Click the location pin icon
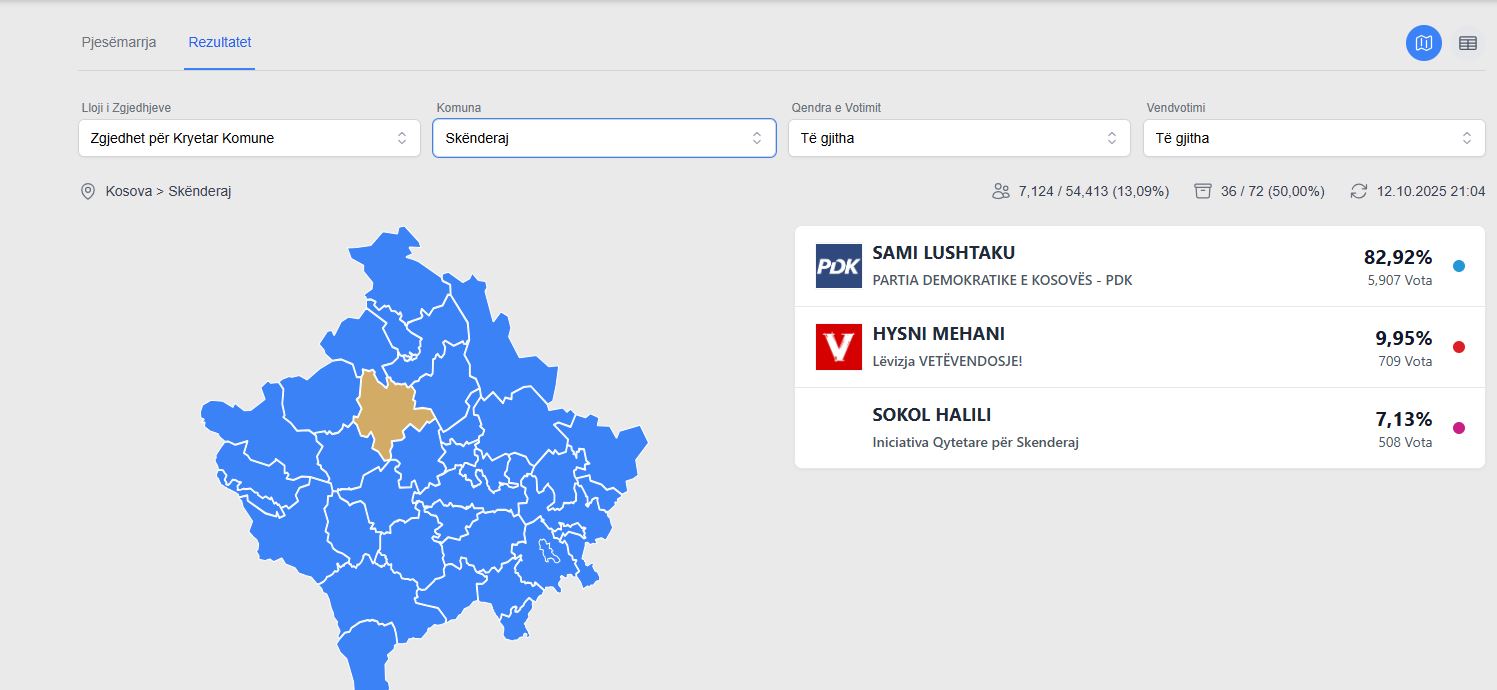 [88, 191]
